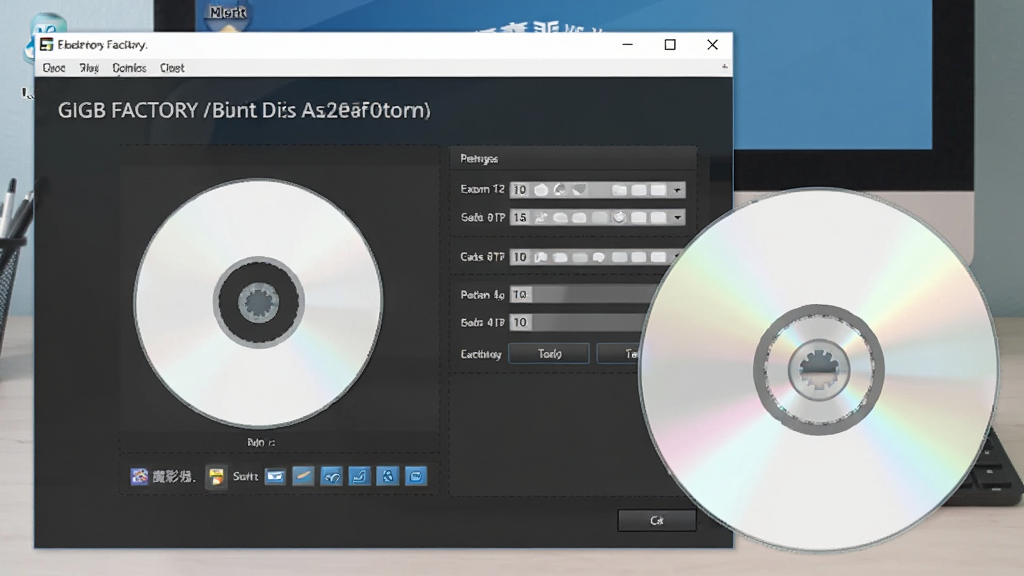Click the yellow document icon beside Sattt
The height and width of the screenshot is (576, 1024).
[216, 477]
